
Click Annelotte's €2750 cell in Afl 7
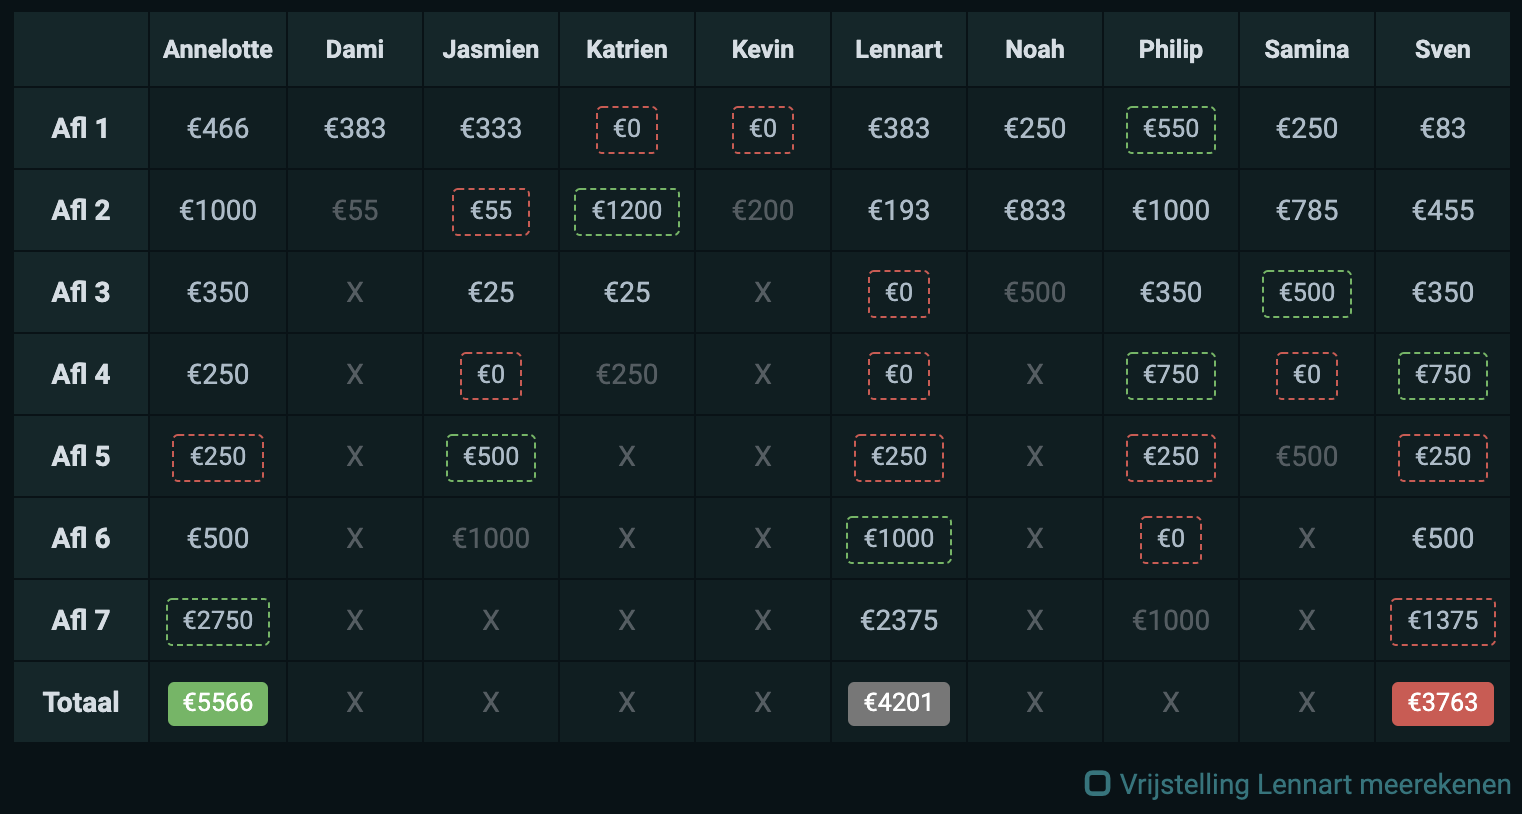click(218, 621)
